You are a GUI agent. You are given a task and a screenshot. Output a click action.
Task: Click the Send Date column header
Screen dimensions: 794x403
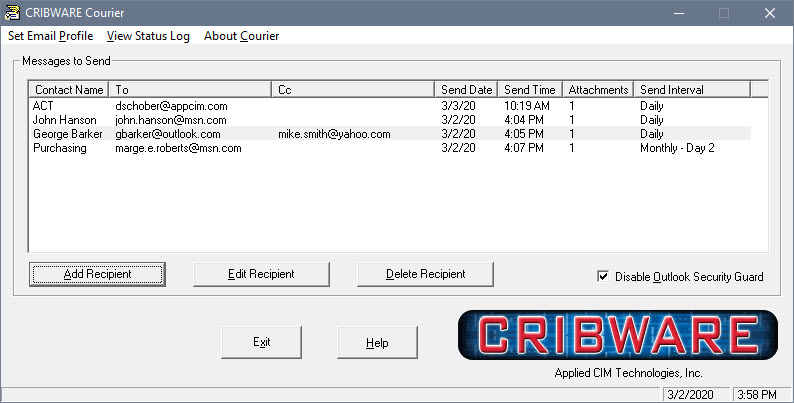pos(466,90)
